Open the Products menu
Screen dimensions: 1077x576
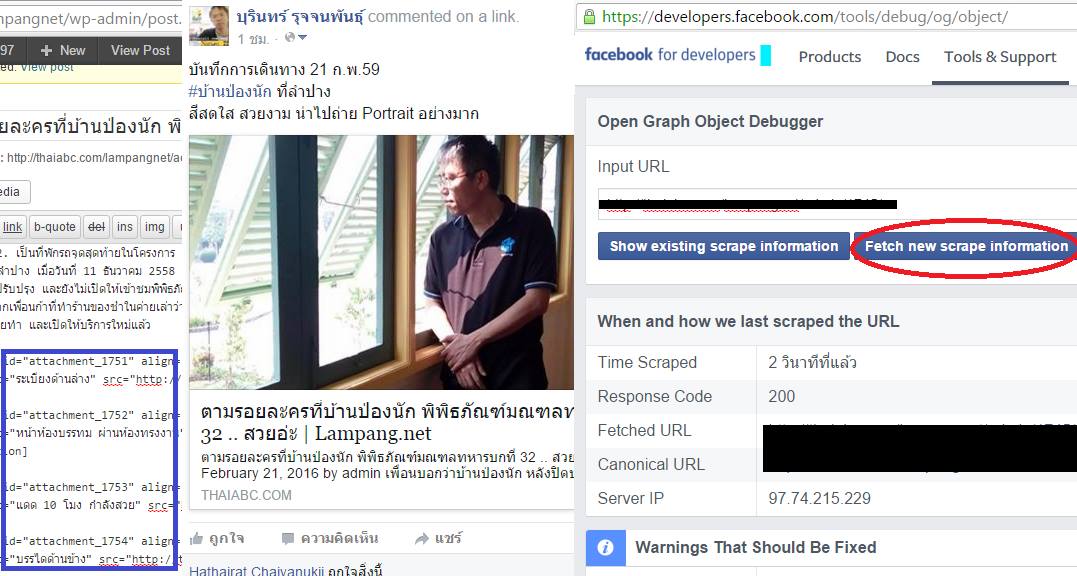[x=830, y=57]
